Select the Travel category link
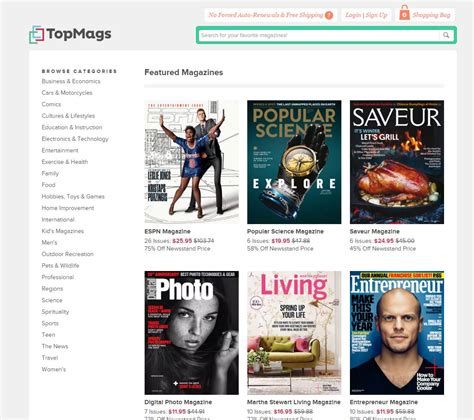This screenshot has height=420, width=474. (50, 358)
